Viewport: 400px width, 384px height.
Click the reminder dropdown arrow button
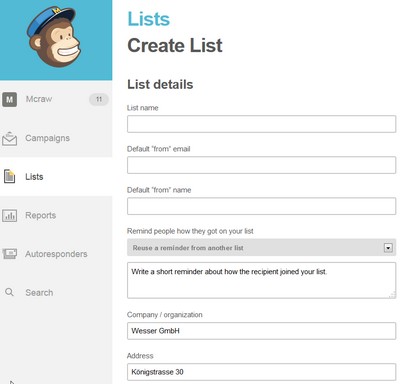coord(388,248)
